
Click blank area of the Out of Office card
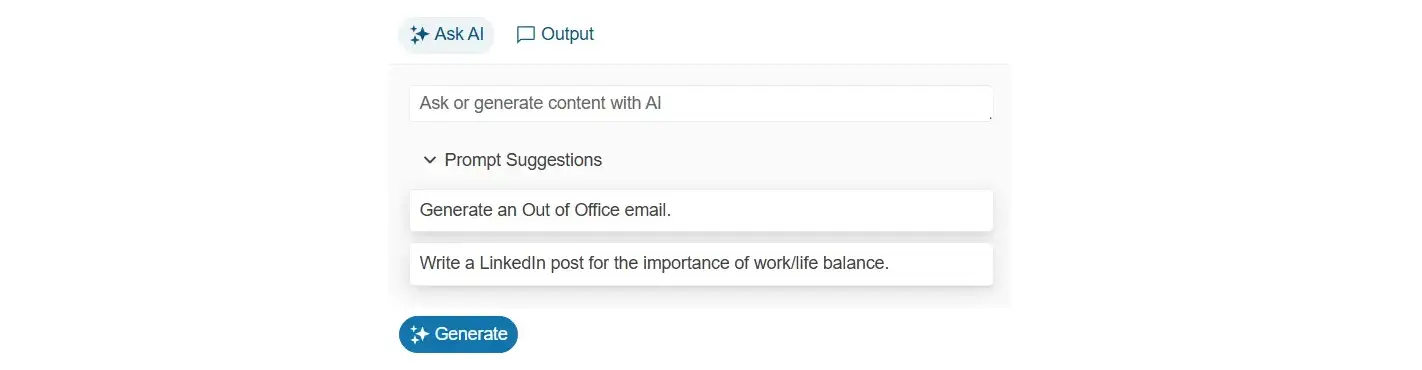[830, 210]
